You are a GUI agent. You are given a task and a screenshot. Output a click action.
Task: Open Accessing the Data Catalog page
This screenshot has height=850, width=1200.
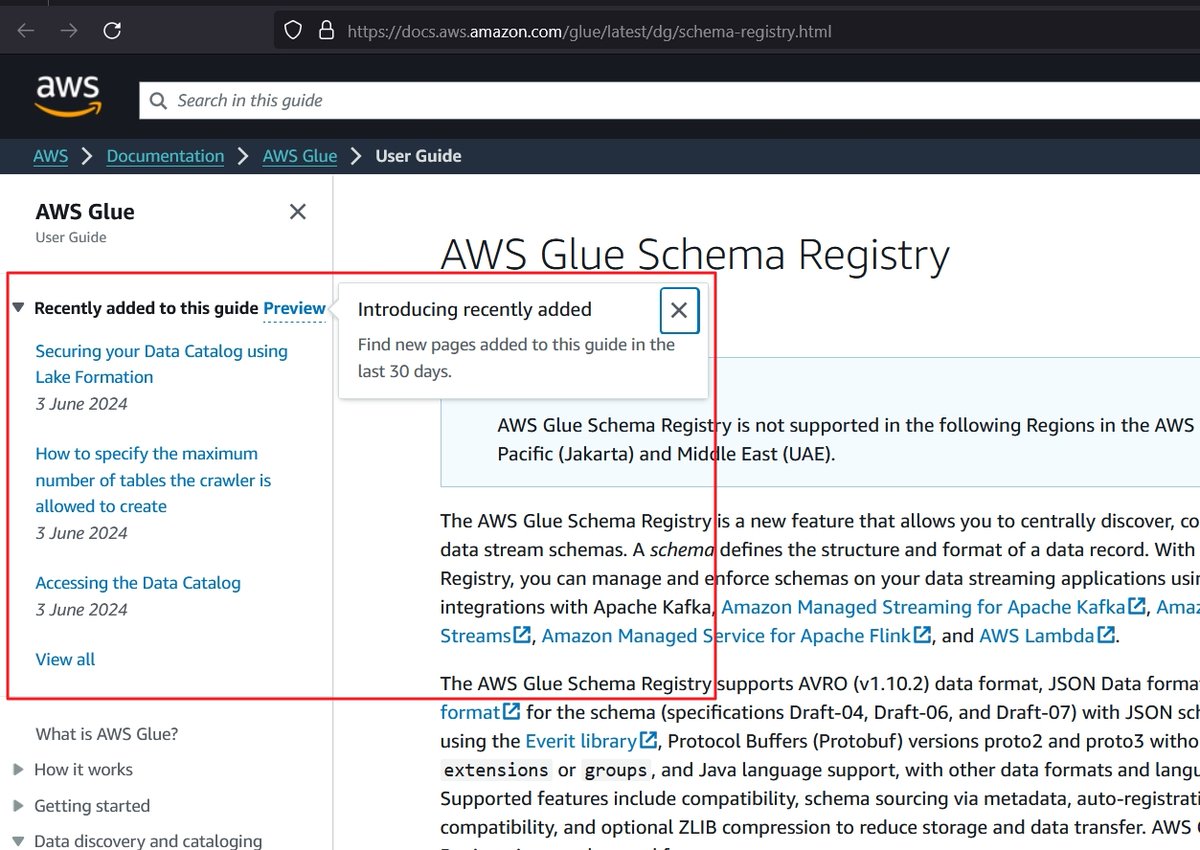coord(138,583)
